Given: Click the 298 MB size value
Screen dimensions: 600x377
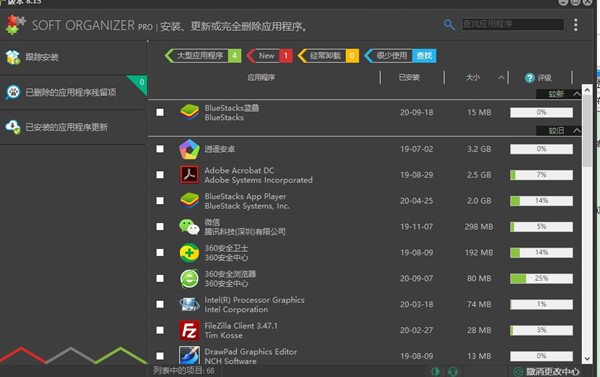Looking at the screenshot, I should [x=479, y=227].
